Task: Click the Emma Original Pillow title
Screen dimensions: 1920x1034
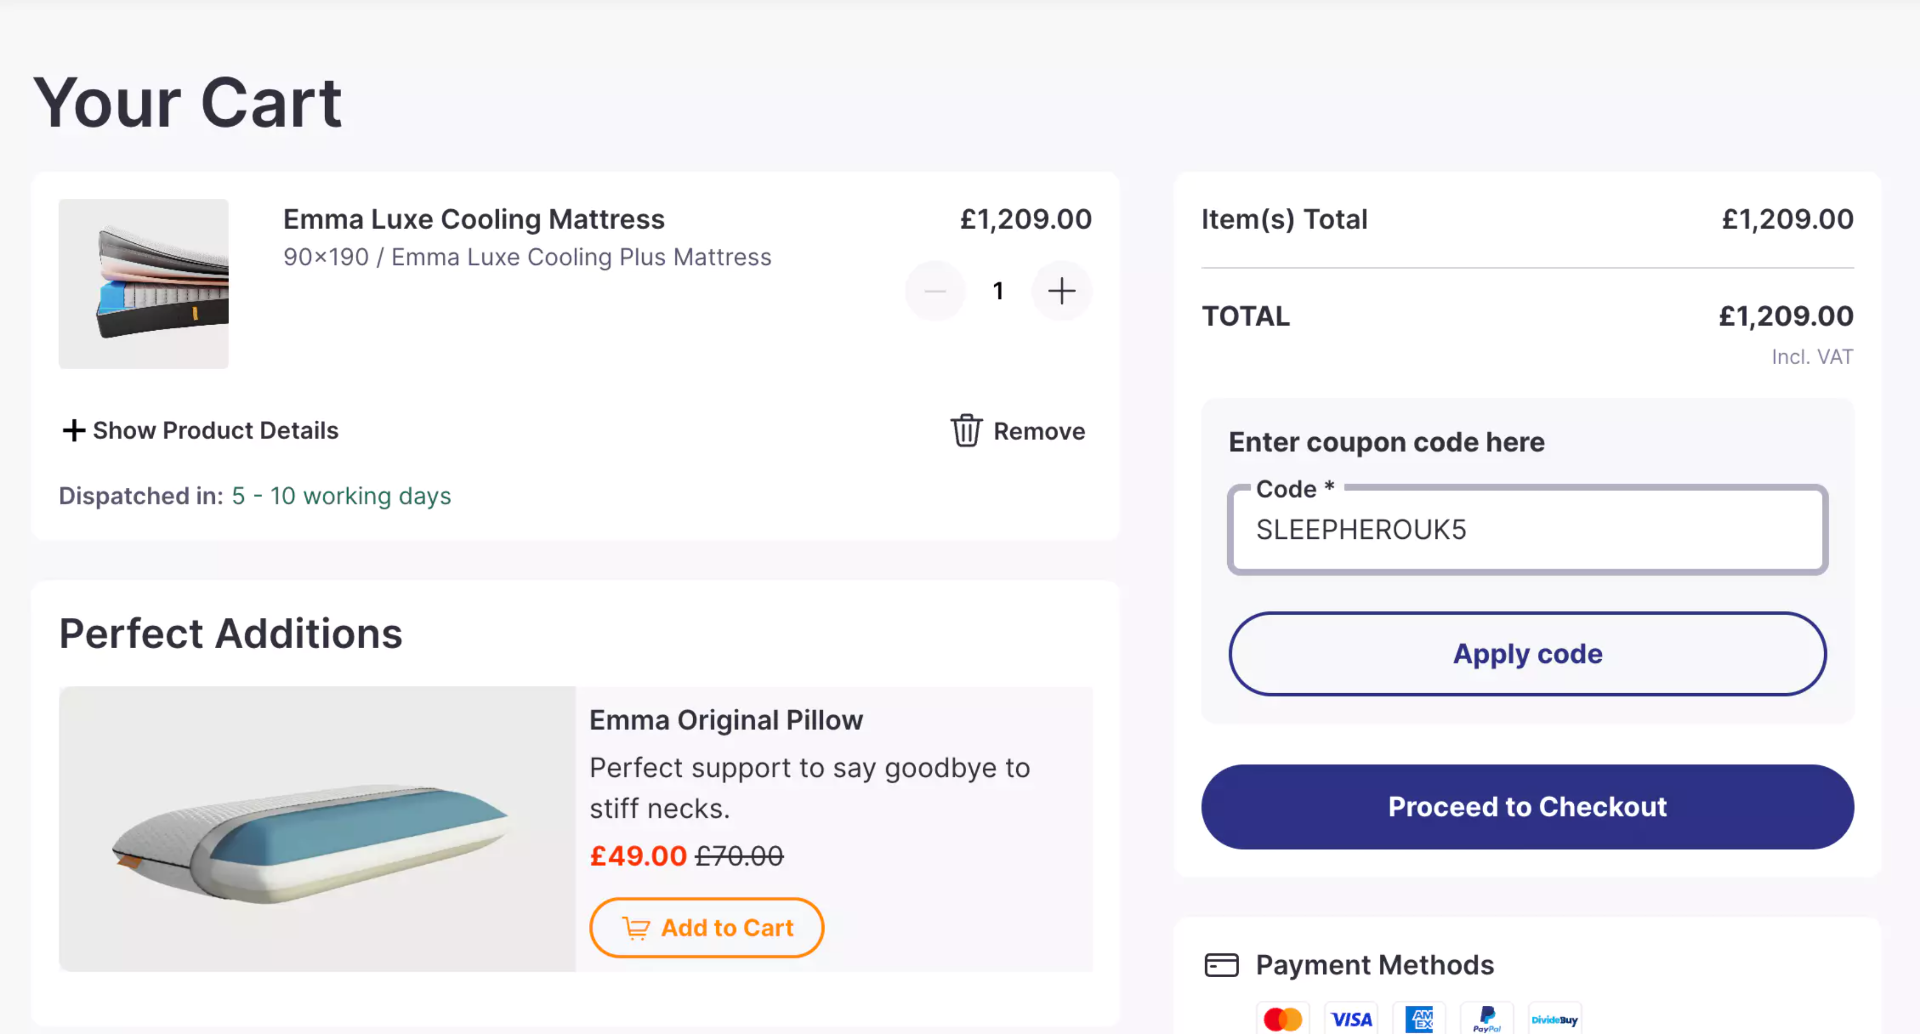Action: coord(725,720)
